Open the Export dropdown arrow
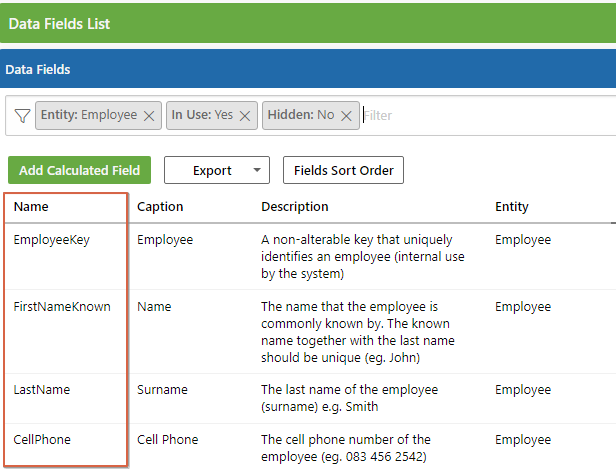 (257, 170)
